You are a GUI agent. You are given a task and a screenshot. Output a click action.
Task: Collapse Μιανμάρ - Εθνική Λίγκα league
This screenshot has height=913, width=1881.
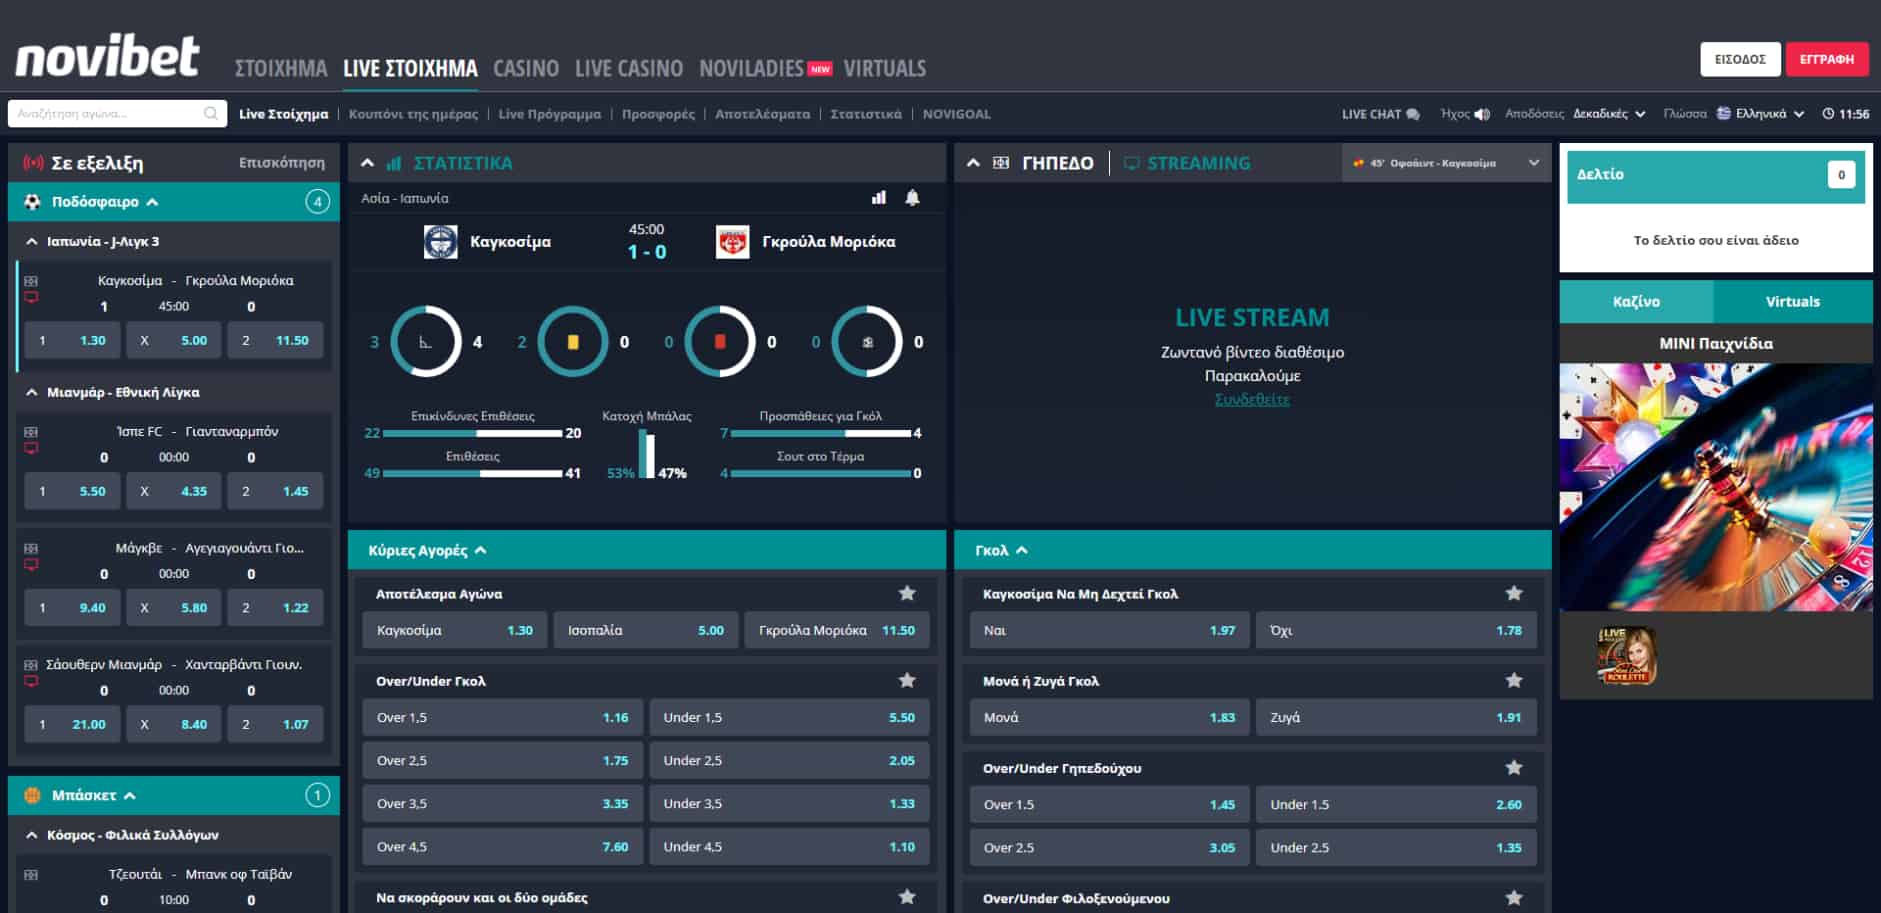click(32, 392)
